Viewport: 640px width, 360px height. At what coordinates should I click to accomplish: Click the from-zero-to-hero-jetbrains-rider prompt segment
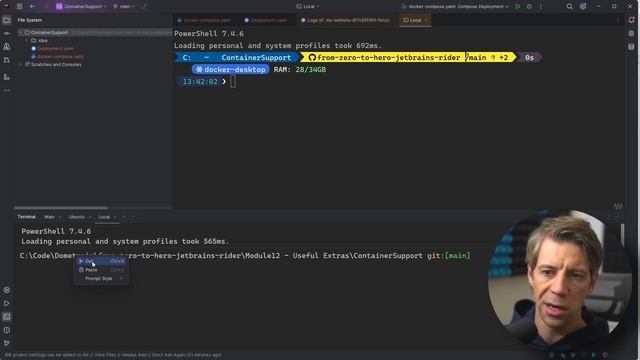(388, 58)
